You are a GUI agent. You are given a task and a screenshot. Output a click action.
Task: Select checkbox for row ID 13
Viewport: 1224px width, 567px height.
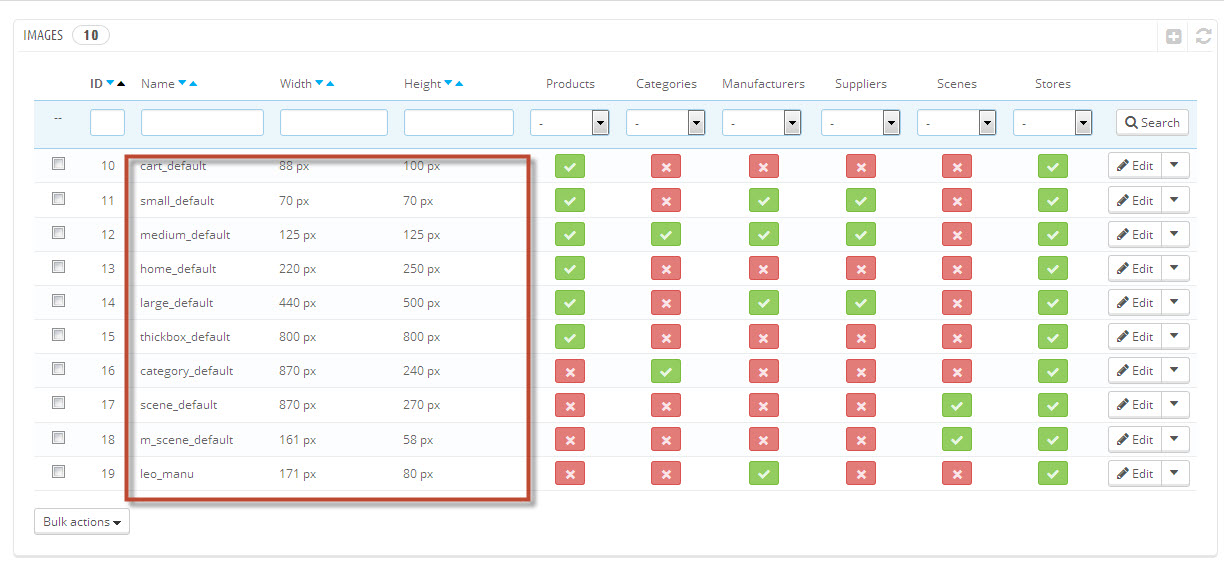point(59,266)
